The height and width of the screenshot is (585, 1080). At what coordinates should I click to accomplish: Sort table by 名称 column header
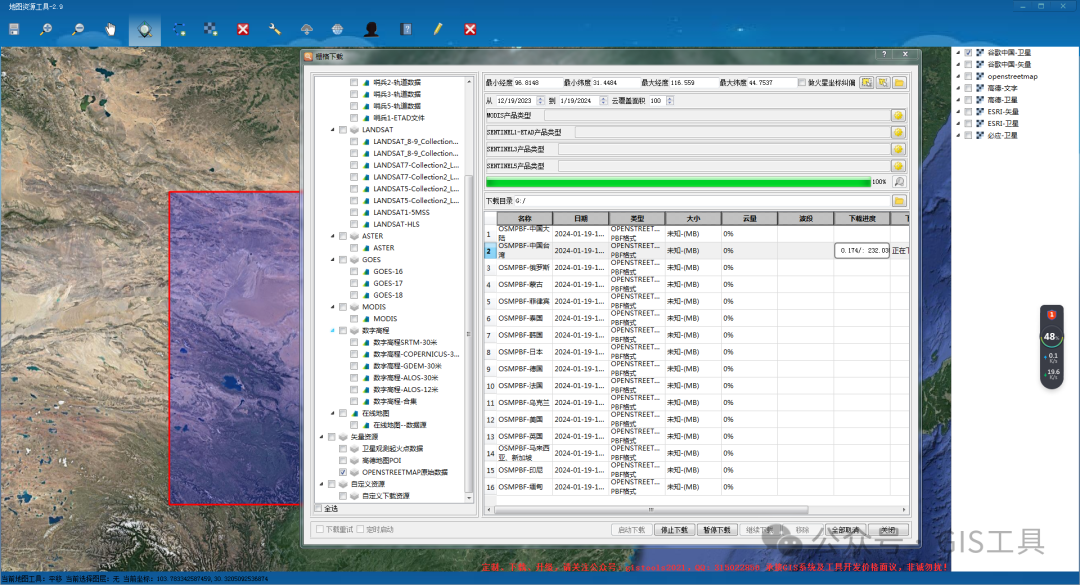525,218
